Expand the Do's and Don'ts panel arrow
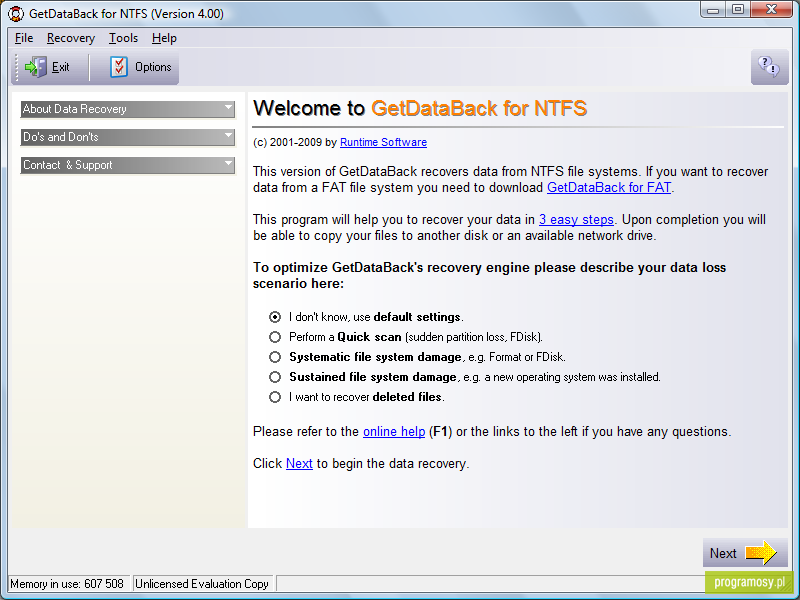Screen dimensions: 800x600 click(228, 136)
